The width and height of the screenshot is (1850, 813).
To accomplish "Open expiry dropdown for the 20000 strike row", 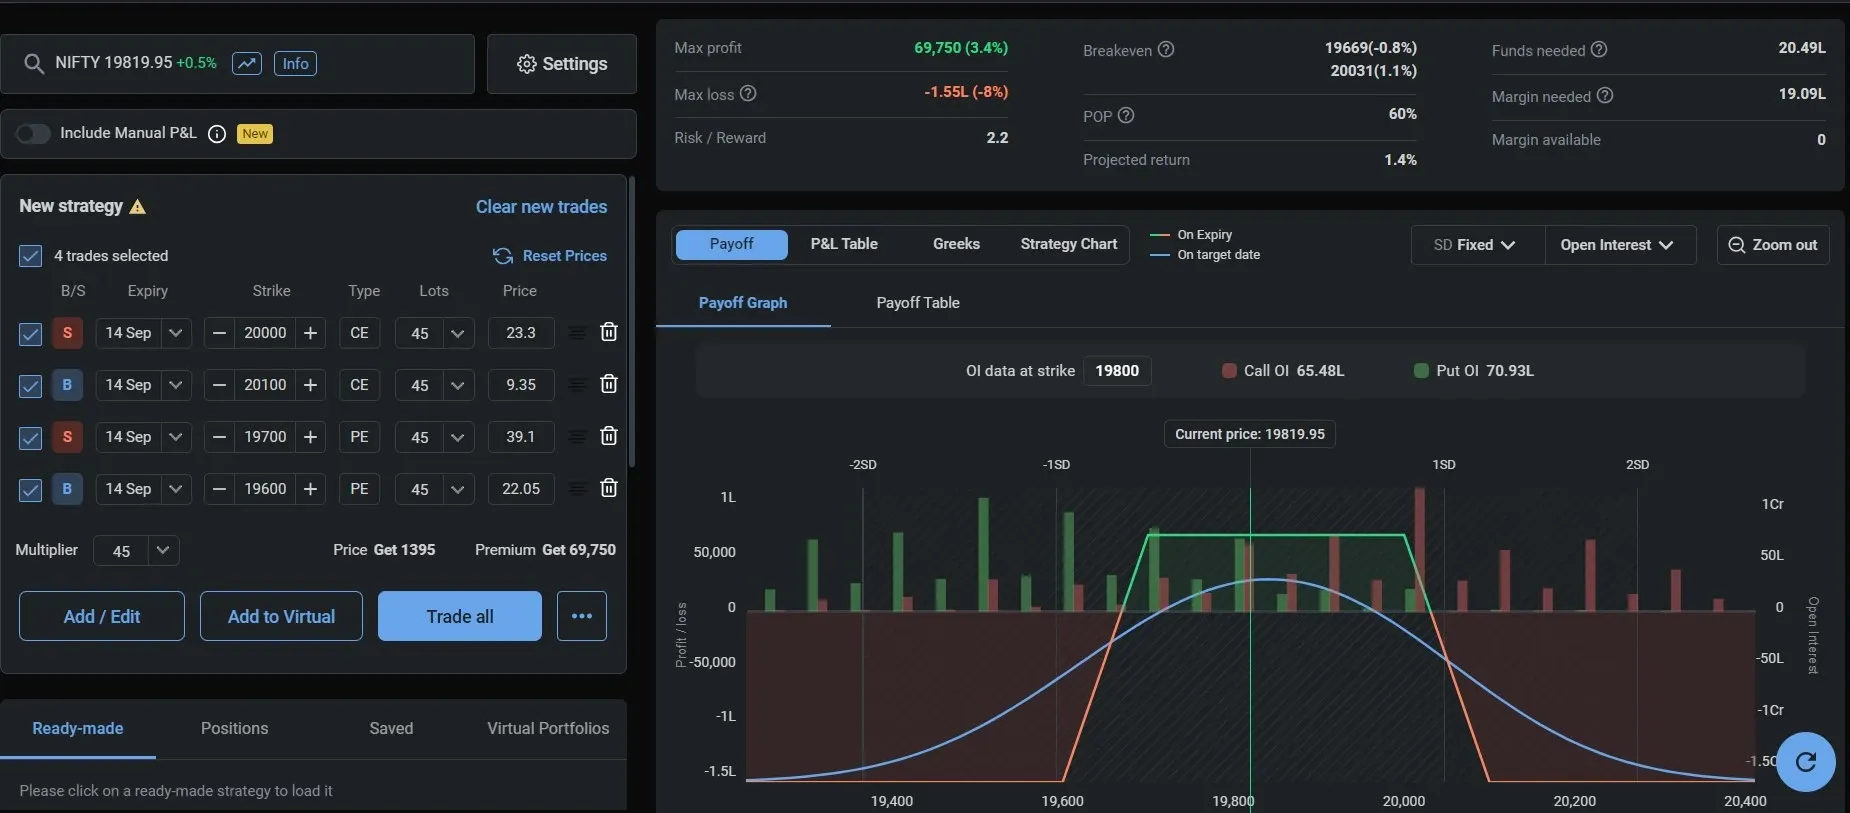I will (175, 333).
